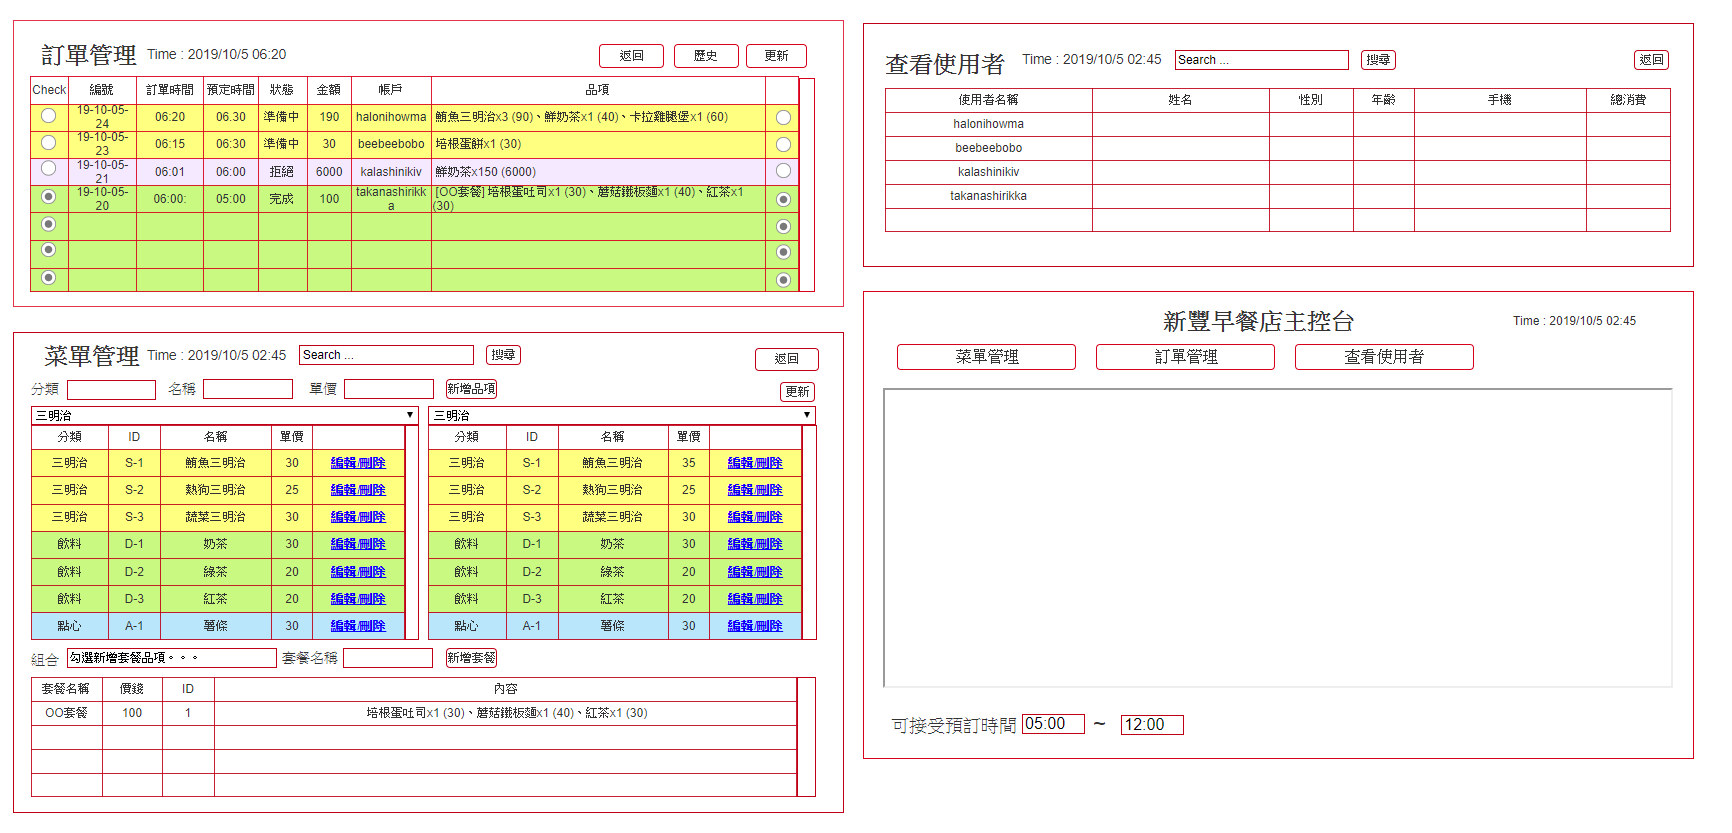Open left 三明治 category dropdown
This screenshot has width=1732, height=833.
[x=225, y=415]
